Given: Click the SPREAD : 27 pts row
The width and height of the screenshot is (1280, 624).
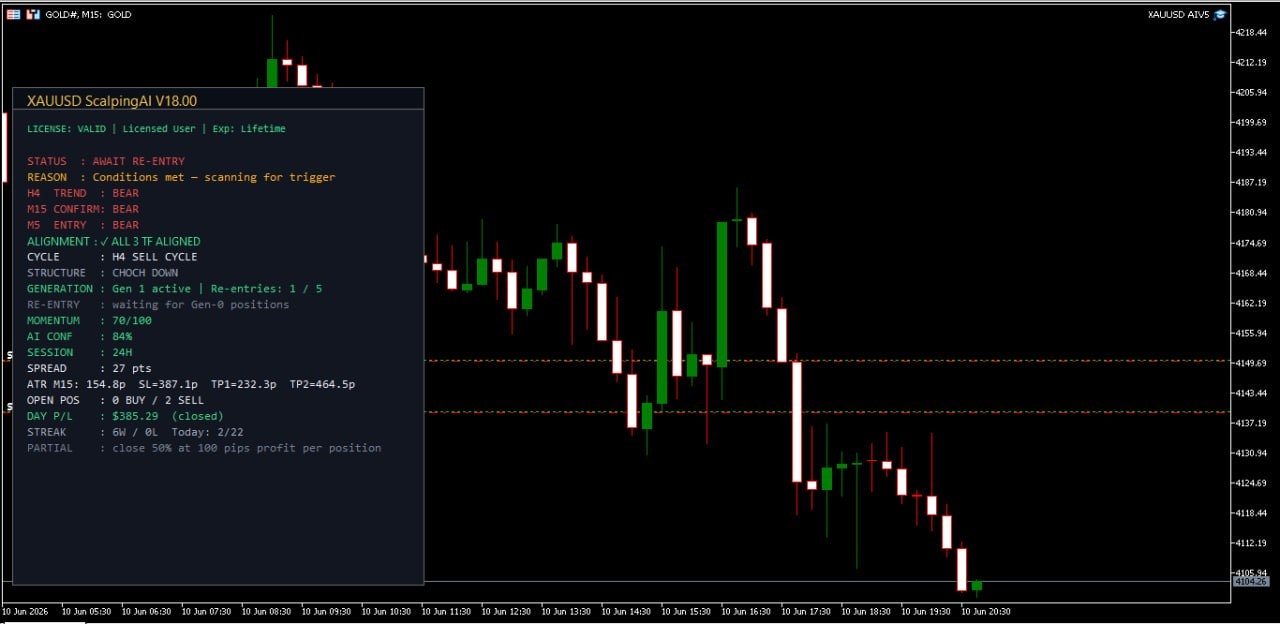Looking at the screenshot, I should (89, 369).
